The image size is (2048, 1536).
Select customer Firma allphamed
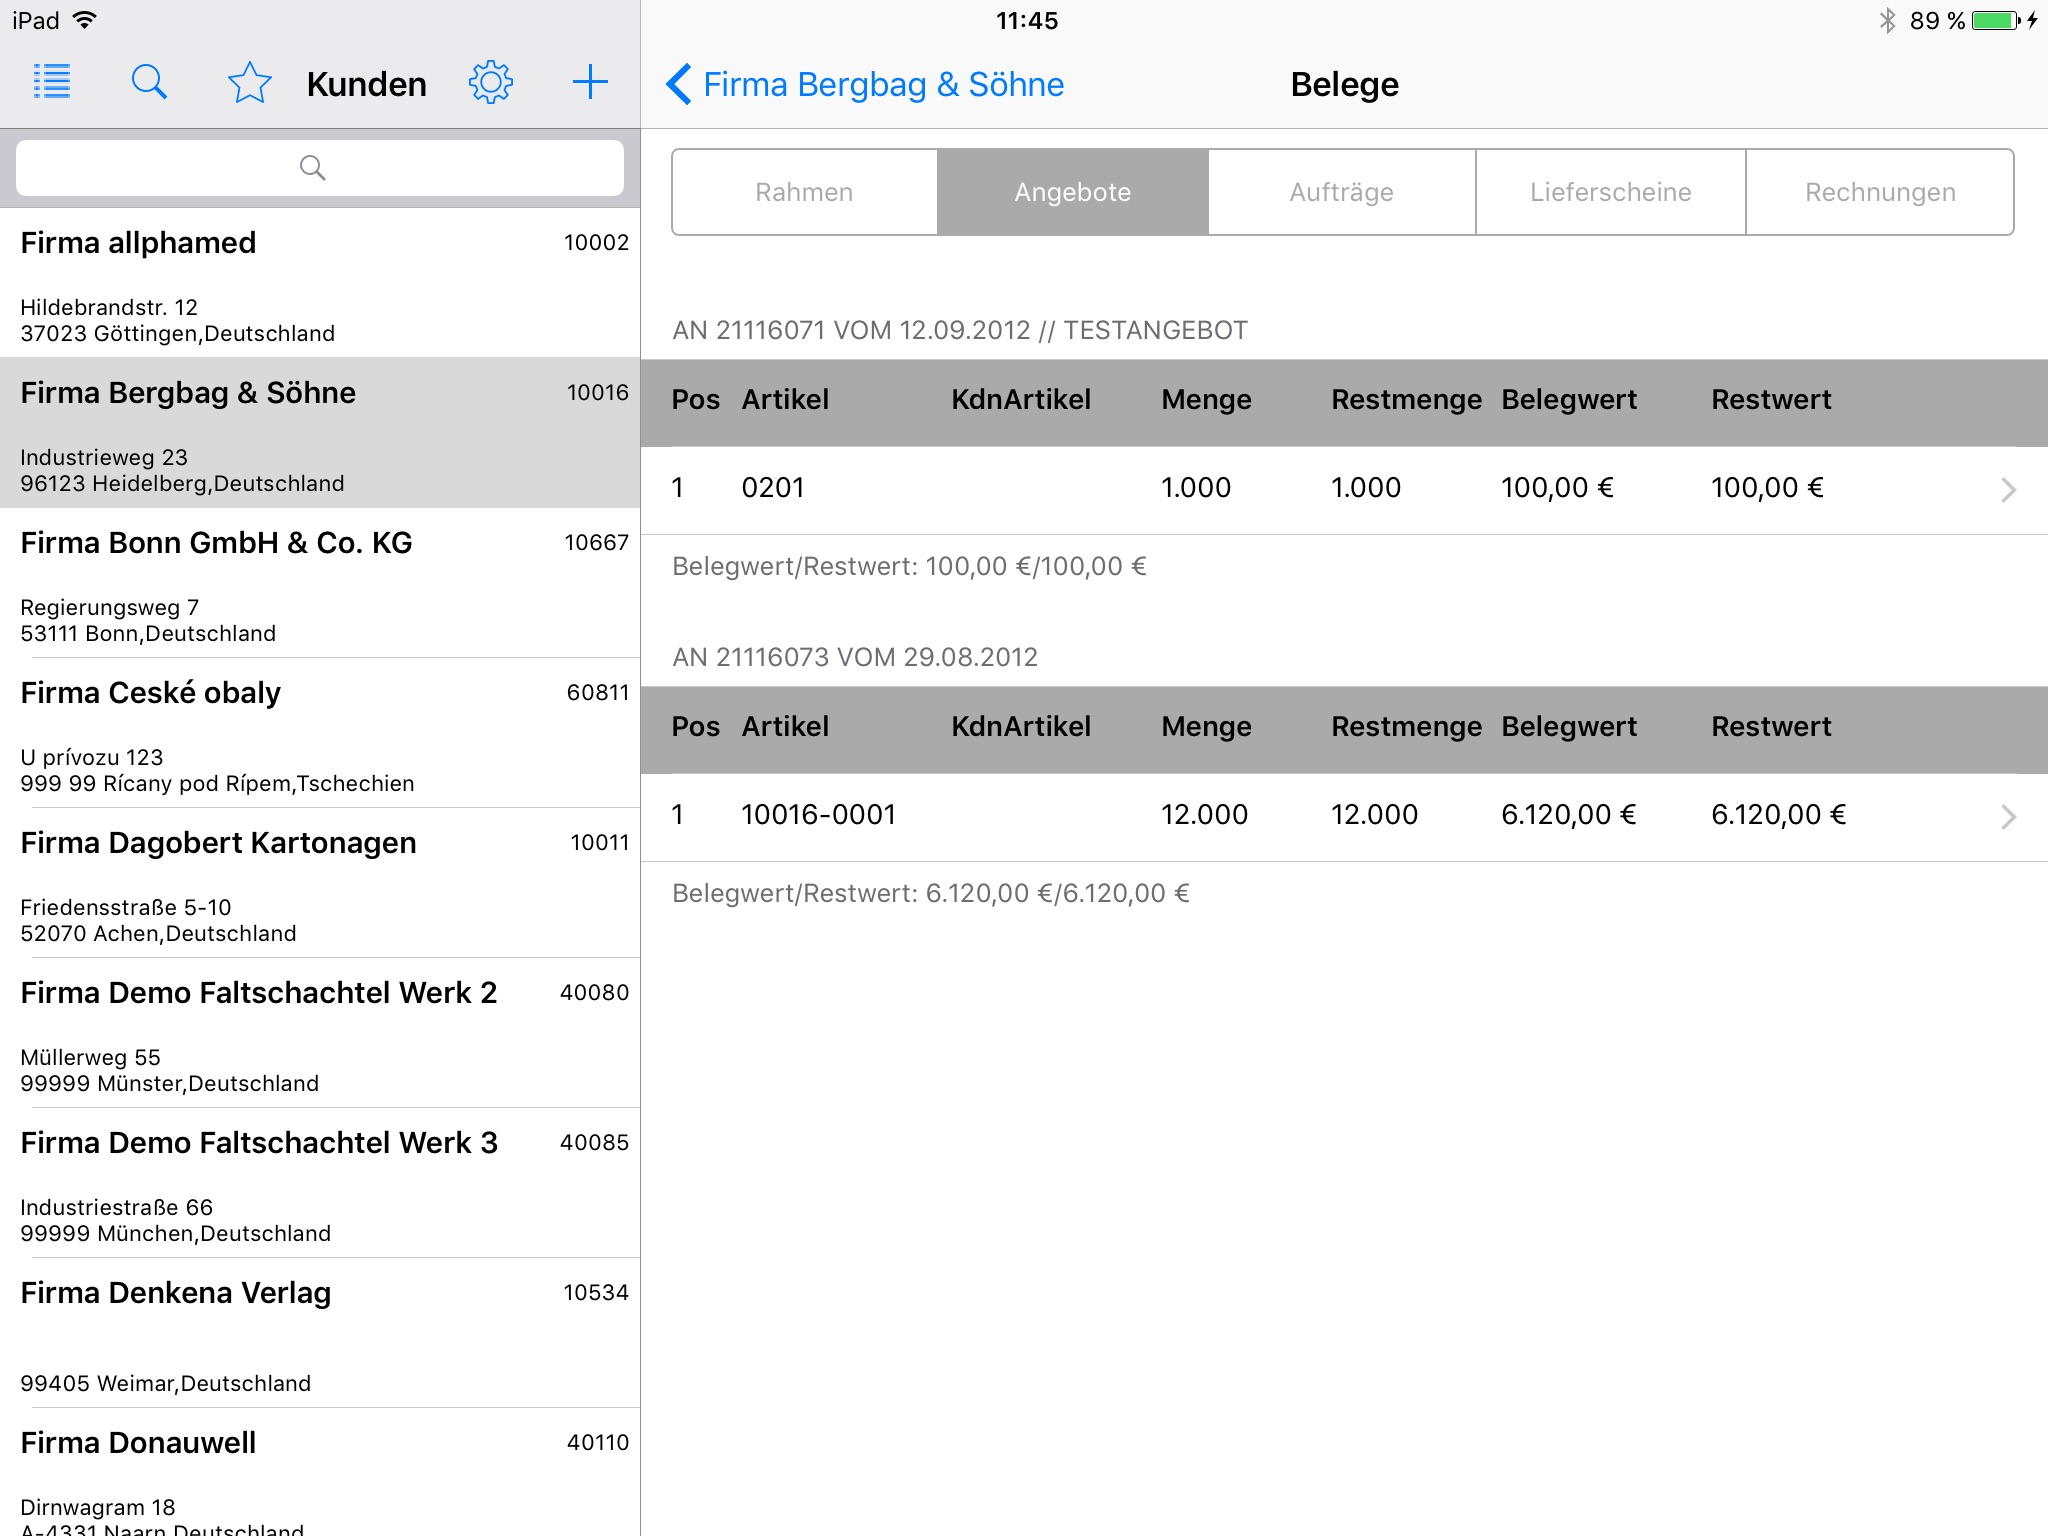(x=320, y=284)
